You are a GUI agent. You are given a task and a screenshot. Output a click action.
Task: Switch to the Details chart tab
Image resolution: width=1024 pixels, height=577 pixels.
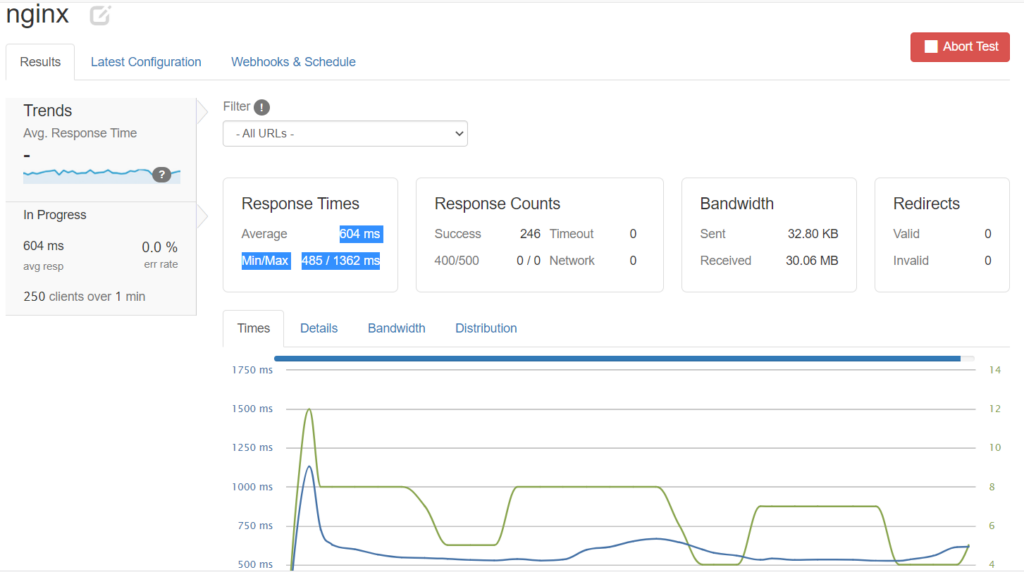point(319,328)
